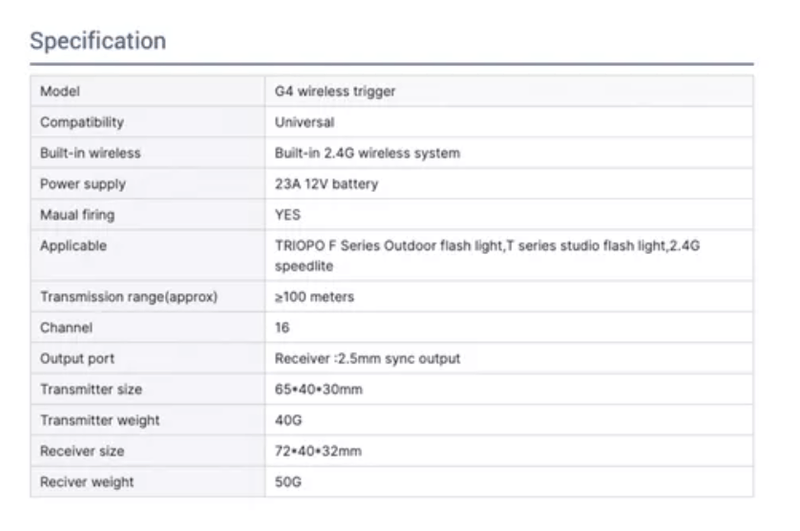Select the Channel value 16
Image resolution: width=800 pixels, height=531 pixels.
282,327
